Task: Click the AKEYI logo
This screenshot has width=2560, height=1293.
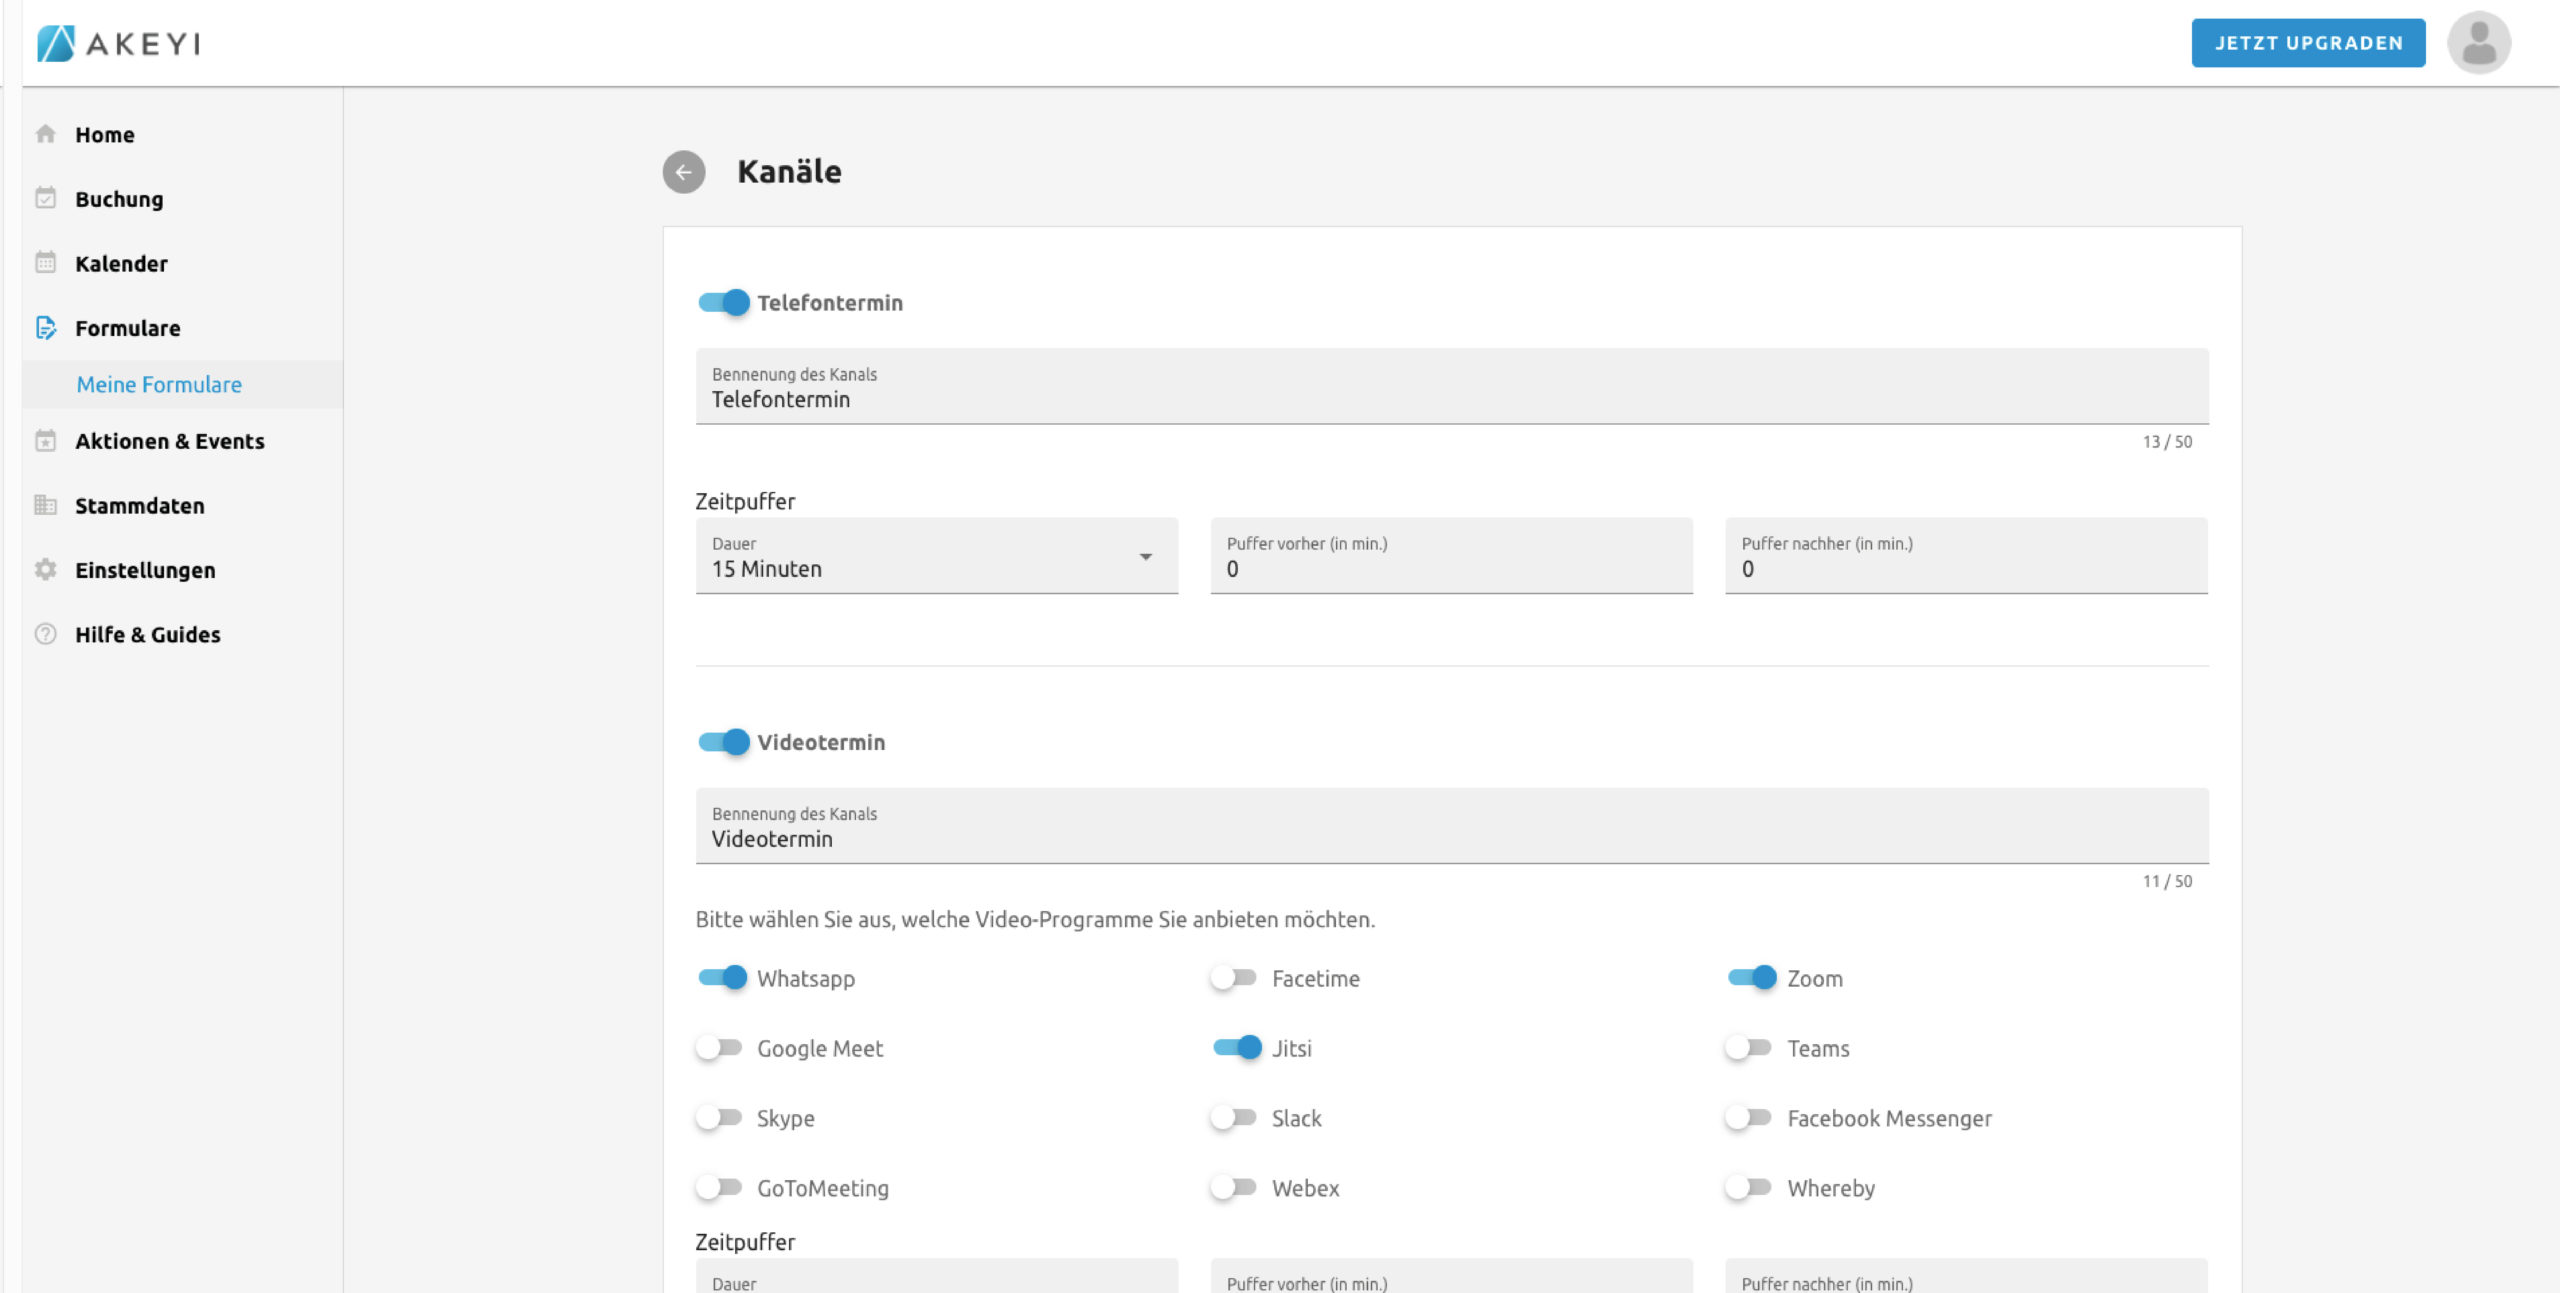Action: click(119, 43)
